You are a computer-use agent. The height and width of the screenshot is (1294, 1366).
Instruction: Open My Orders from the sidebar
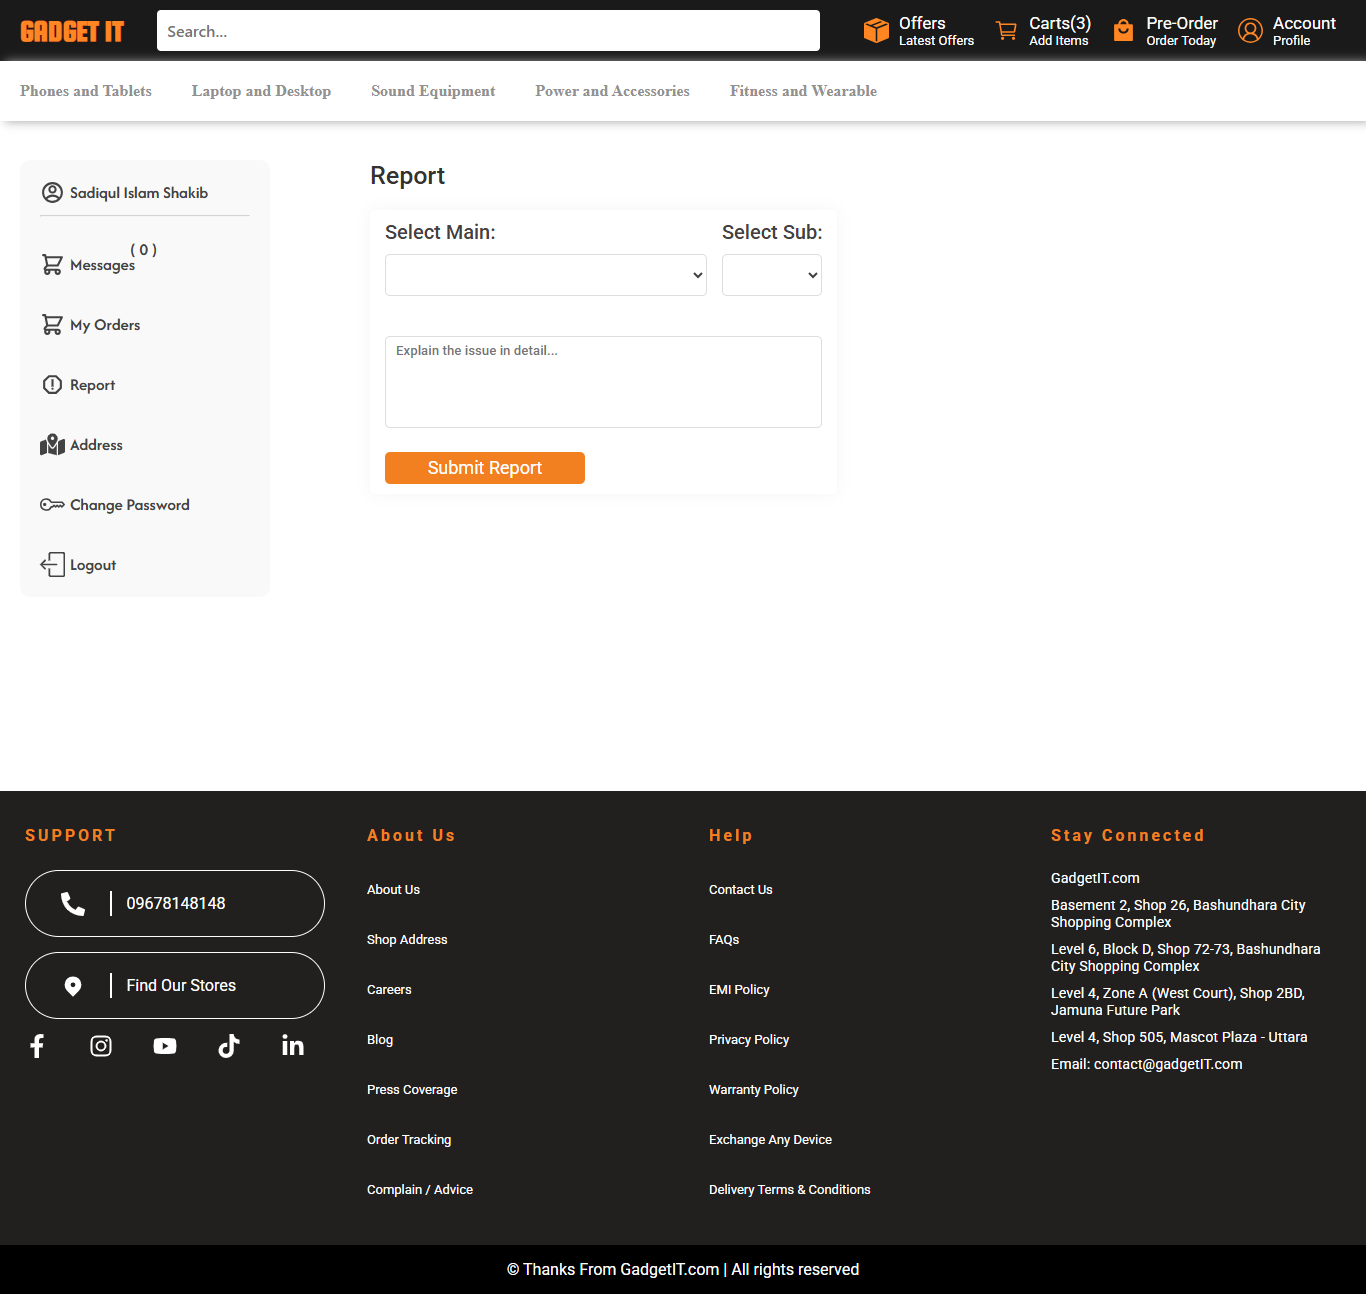pos(52,324)
